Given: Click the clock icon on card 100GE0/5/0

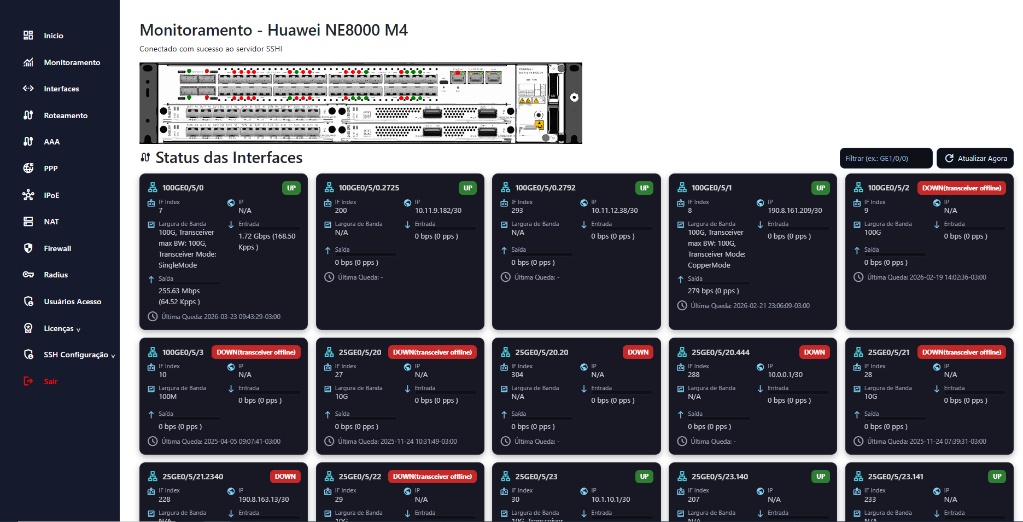Looking at the screenshot, I should pyautogui.click(x=153, y=316).
